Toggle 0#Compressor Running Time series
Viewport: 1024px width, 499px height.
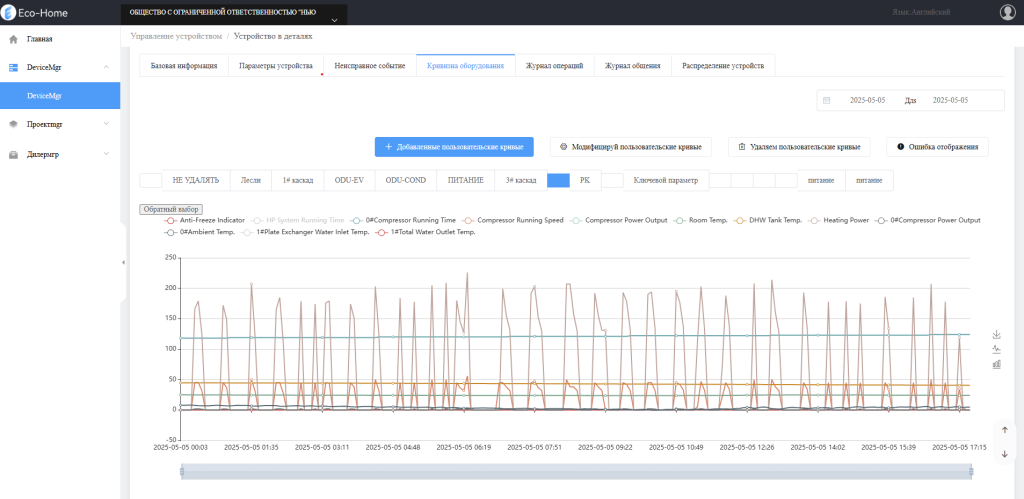point(403,221)
